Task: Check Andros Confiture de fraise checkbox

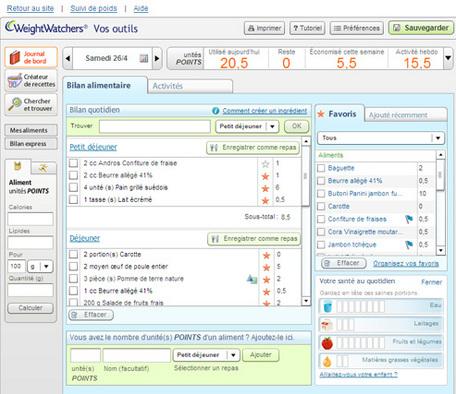Action: pyautogui.click(x=73, y=163)
